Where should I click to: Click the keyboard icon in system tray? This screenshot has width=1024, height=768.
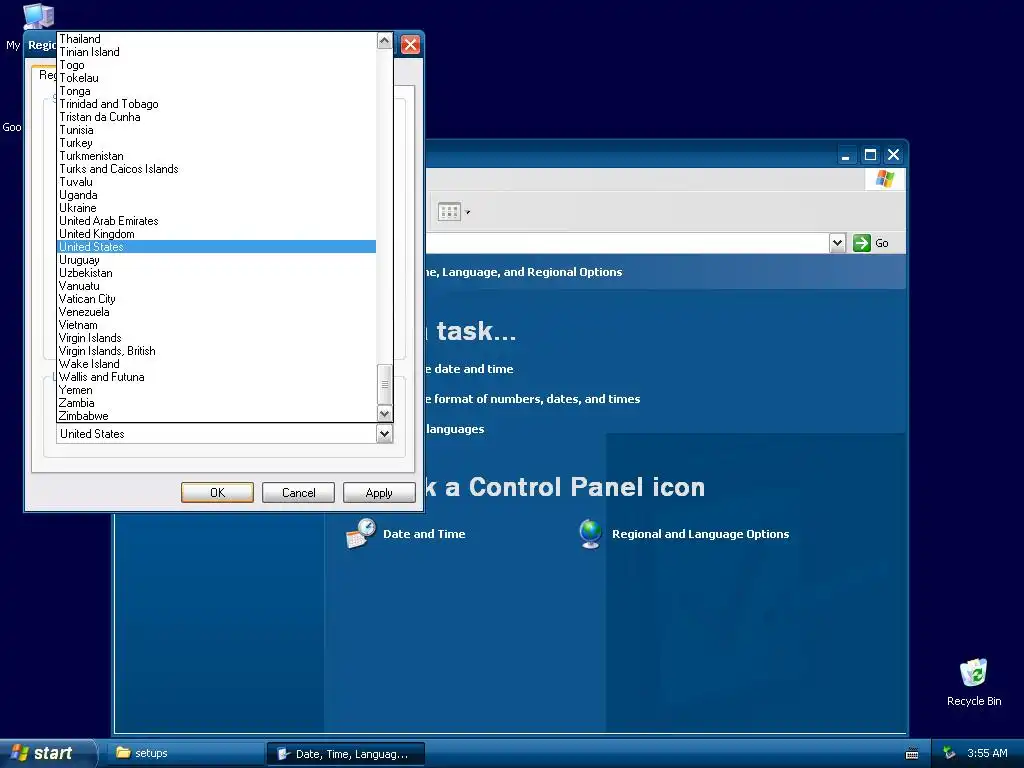pos(912,754)
